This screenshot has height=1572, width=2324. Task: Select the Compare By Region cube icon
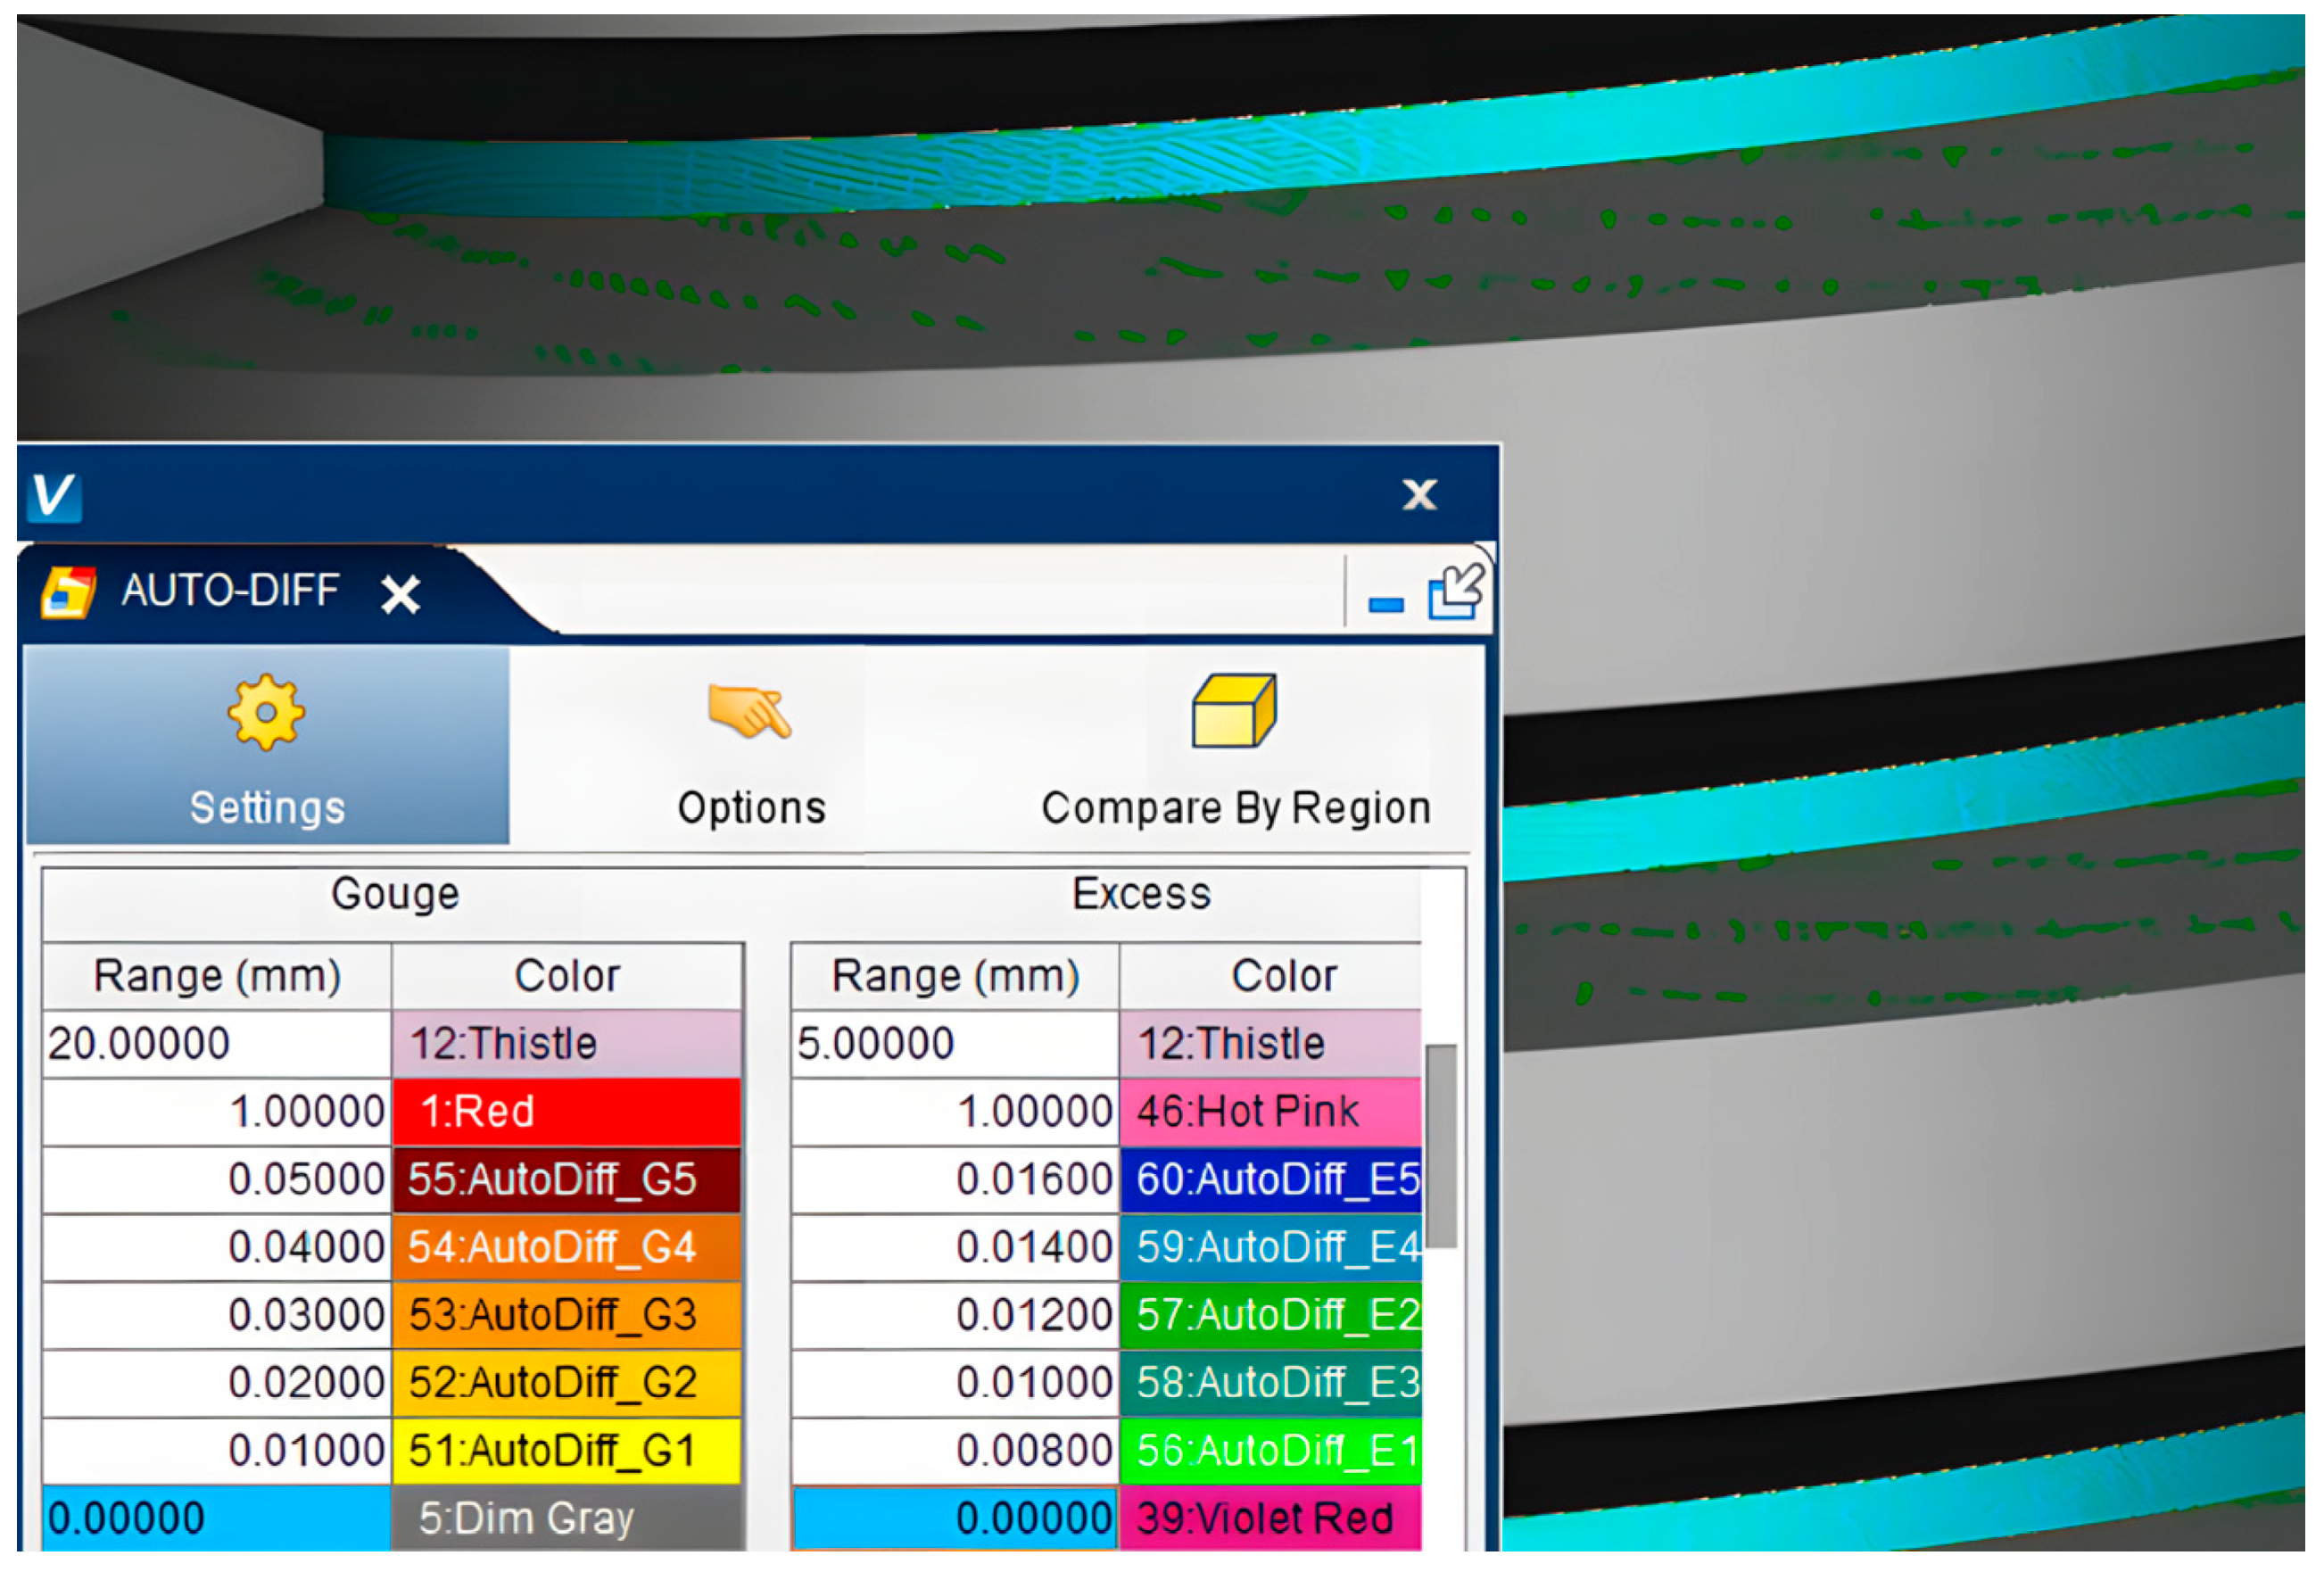click(1233, 711)
